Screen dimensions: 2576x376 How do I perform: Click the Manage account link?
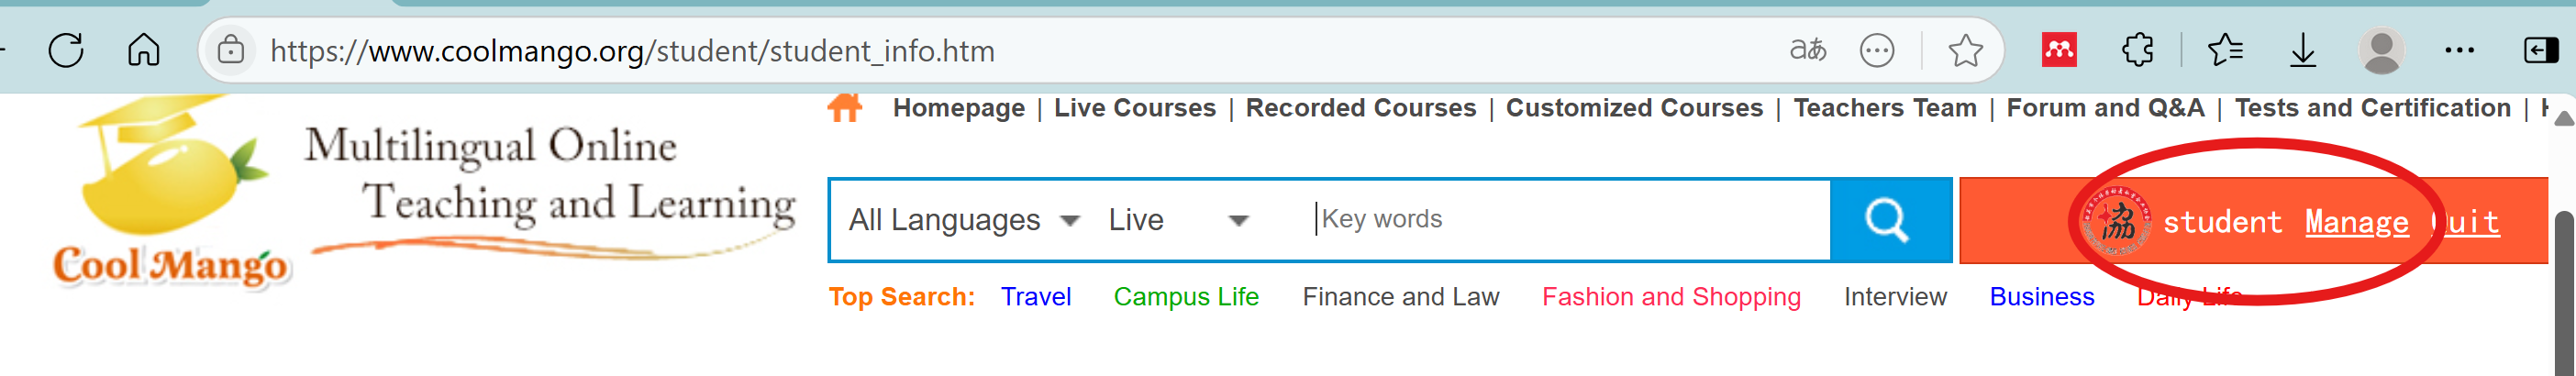pos(2356,222)
